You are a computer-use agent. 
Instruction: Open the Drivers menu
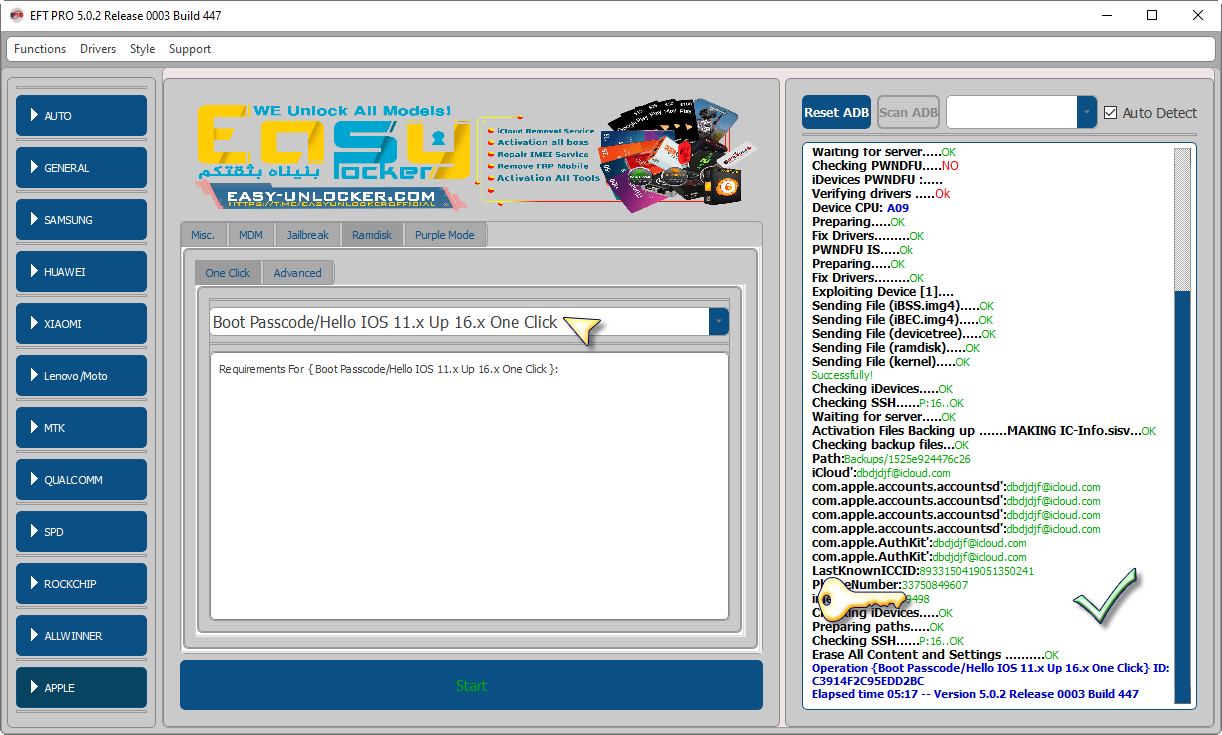point(98,49)
